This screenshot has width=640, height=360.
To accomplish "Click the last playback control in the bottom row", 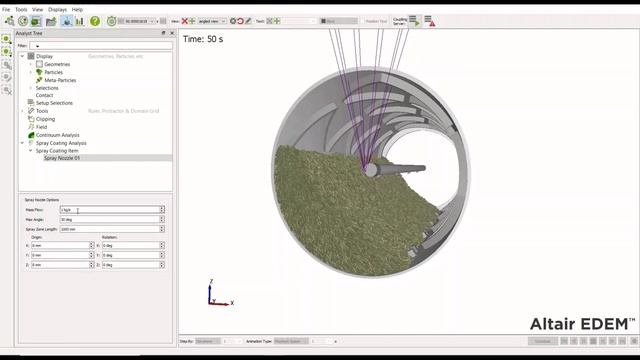I will 622,341.
